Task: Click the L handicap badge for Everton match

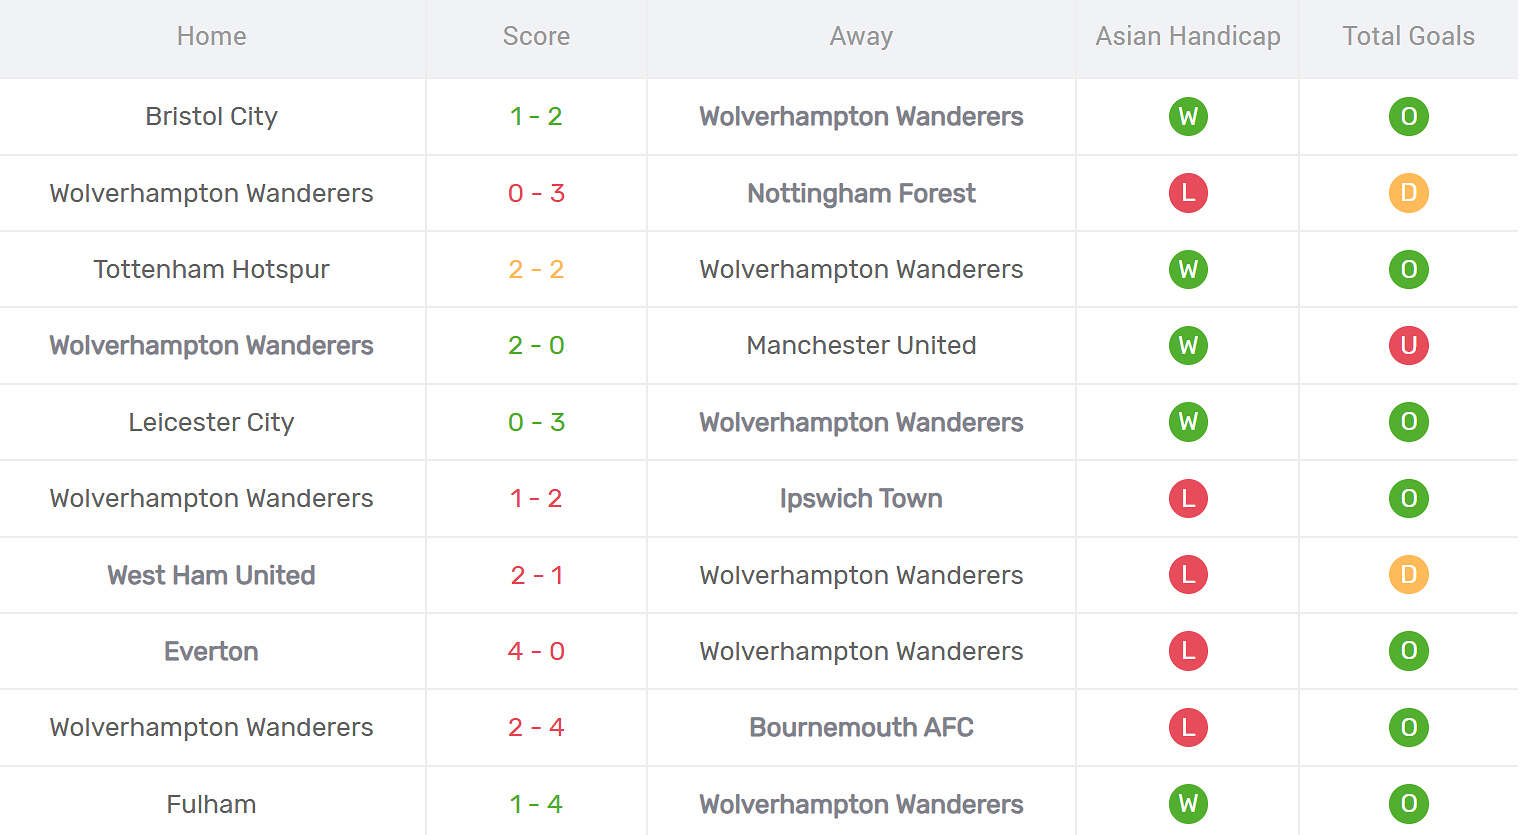Action: [x=1188, y=651]
